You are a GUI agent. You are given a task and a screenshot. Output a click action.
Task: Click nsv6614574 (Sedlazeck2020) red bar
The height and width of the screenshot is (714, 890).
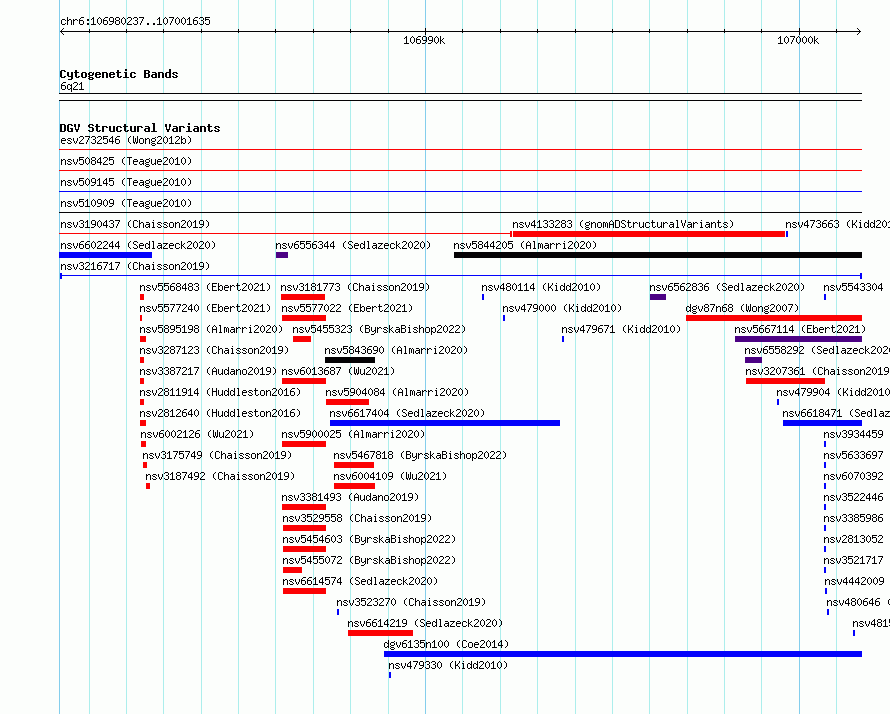coord(305,591)
